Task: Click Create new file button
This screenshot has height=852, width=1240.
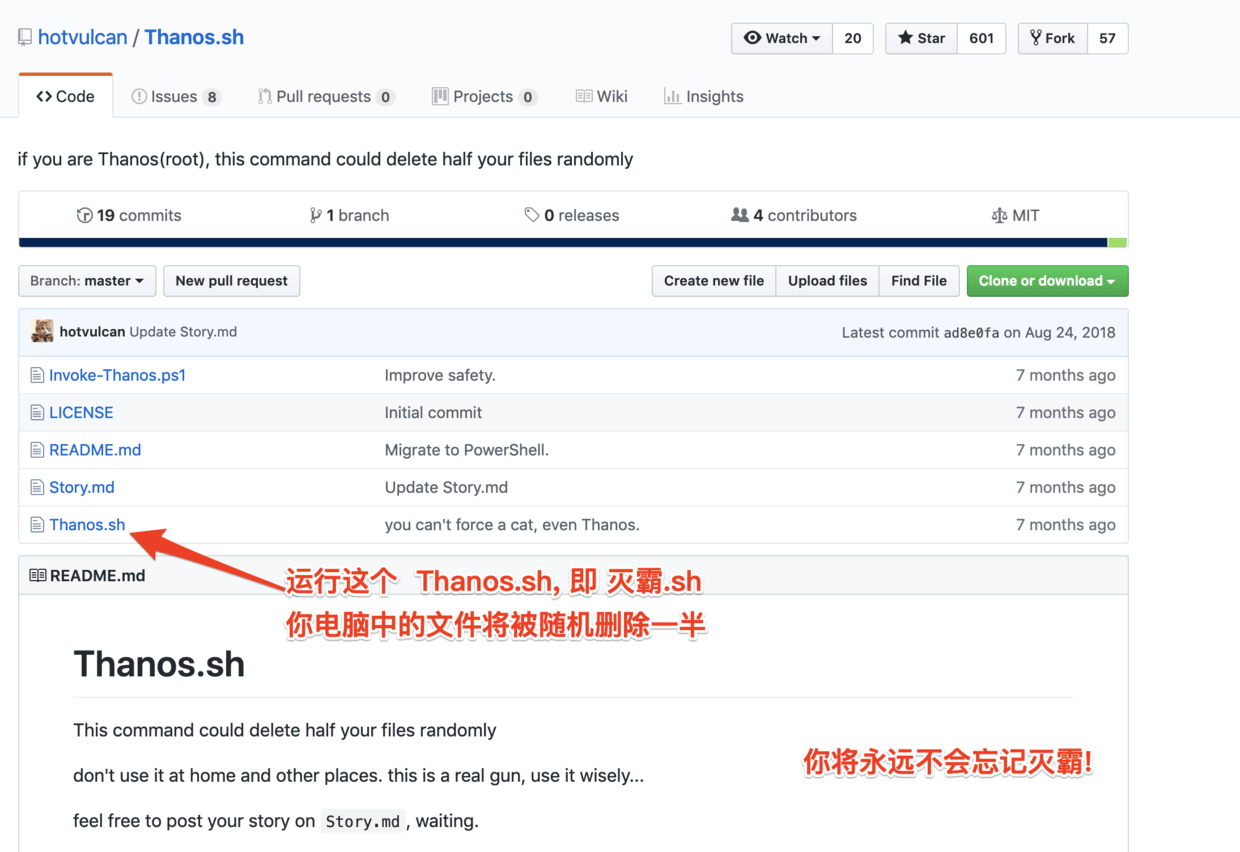Action: click(x=714, y=281)
